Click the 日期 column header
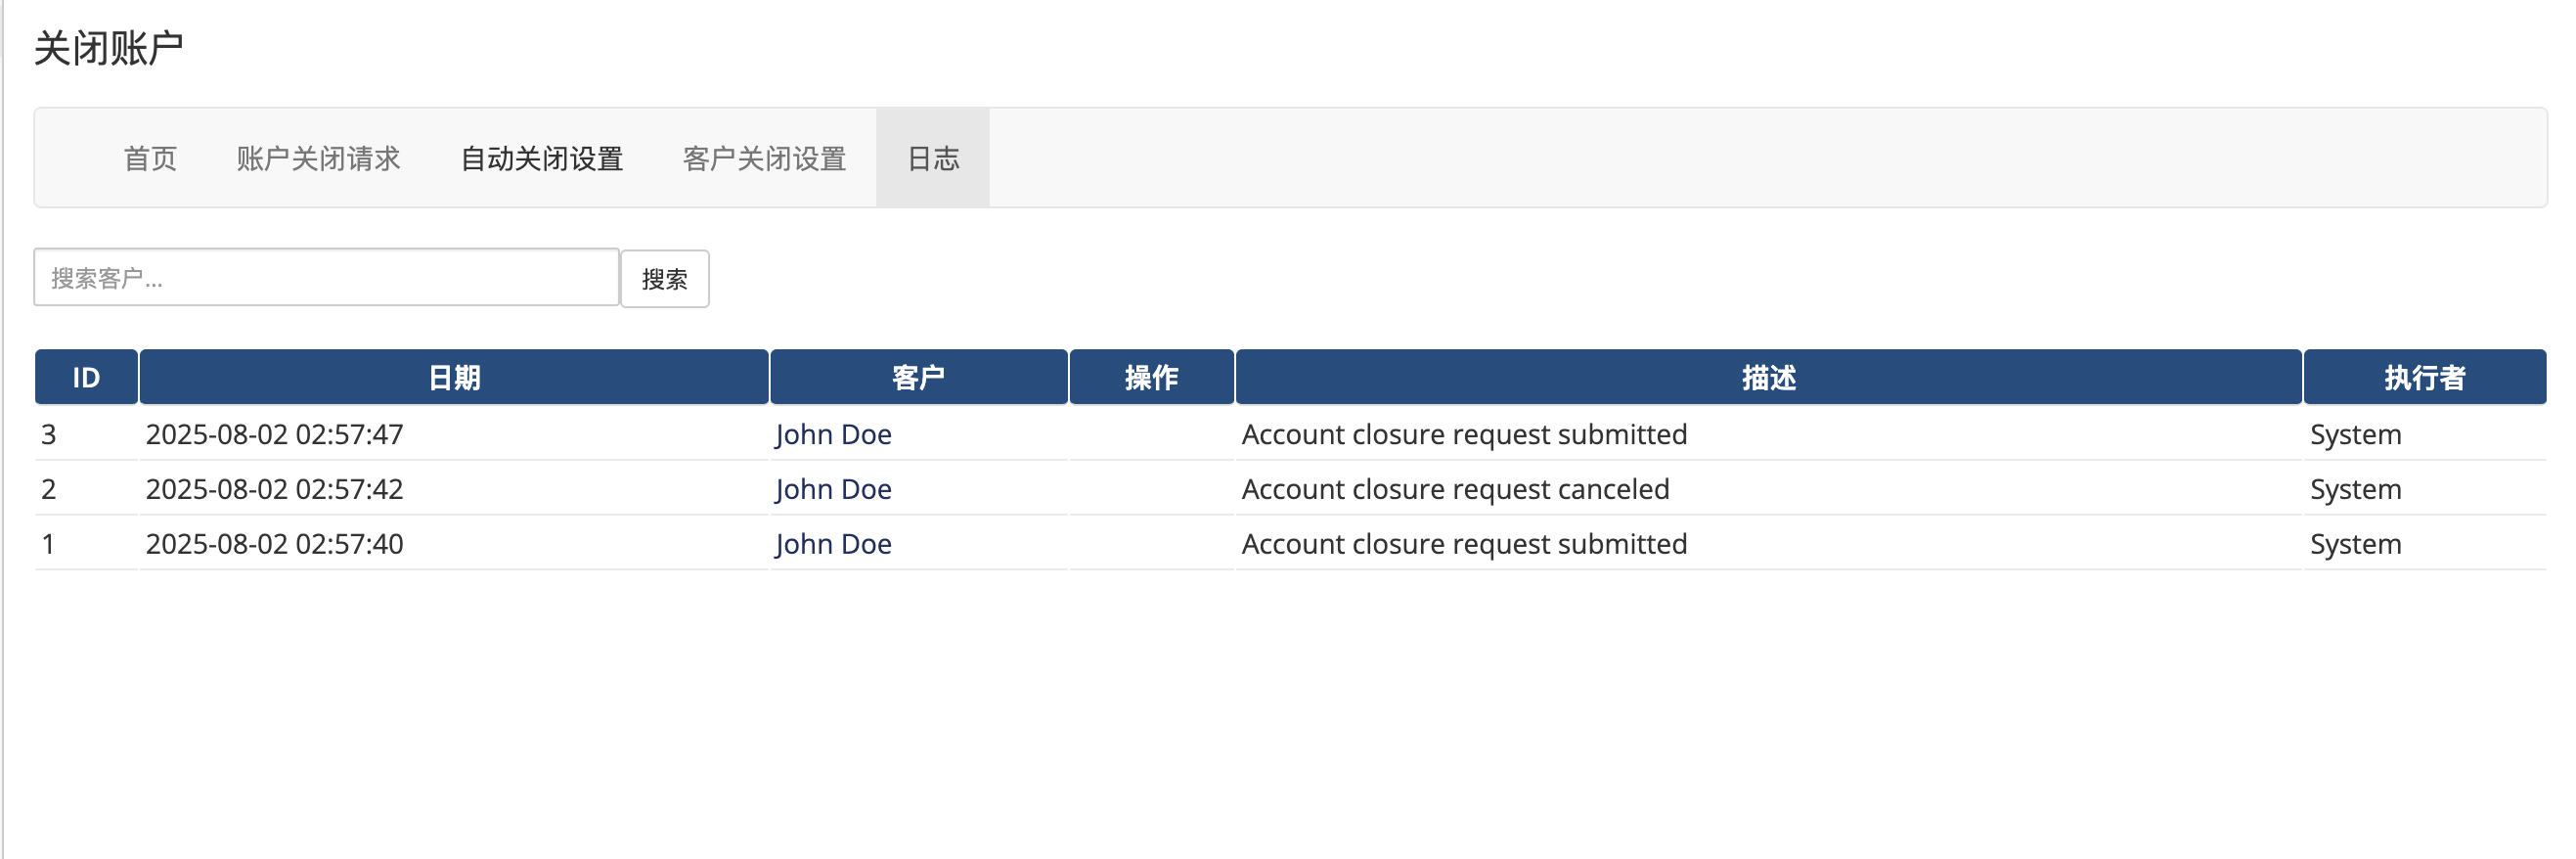The height and width of the screenshot is (859, 2576). tap(454, 377)
